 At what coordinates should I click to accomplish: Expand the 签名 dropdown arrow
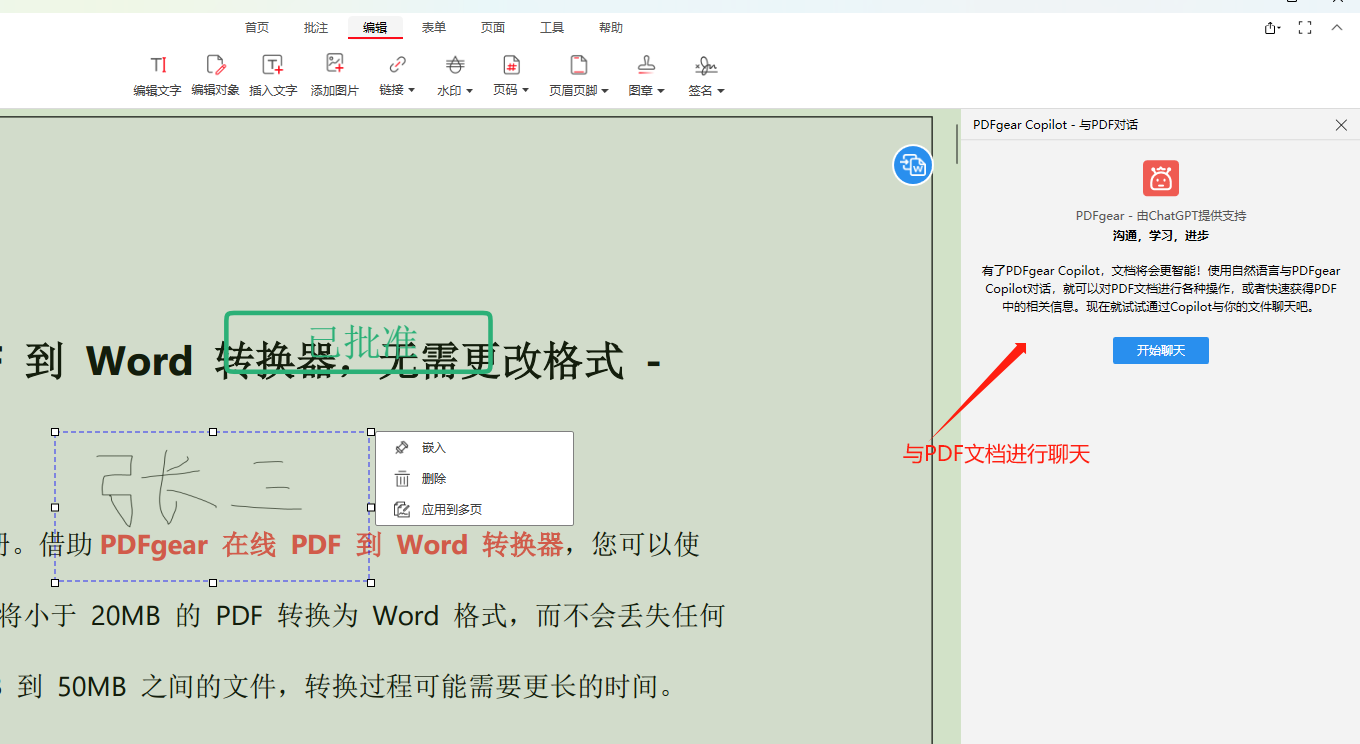point(721,91)
